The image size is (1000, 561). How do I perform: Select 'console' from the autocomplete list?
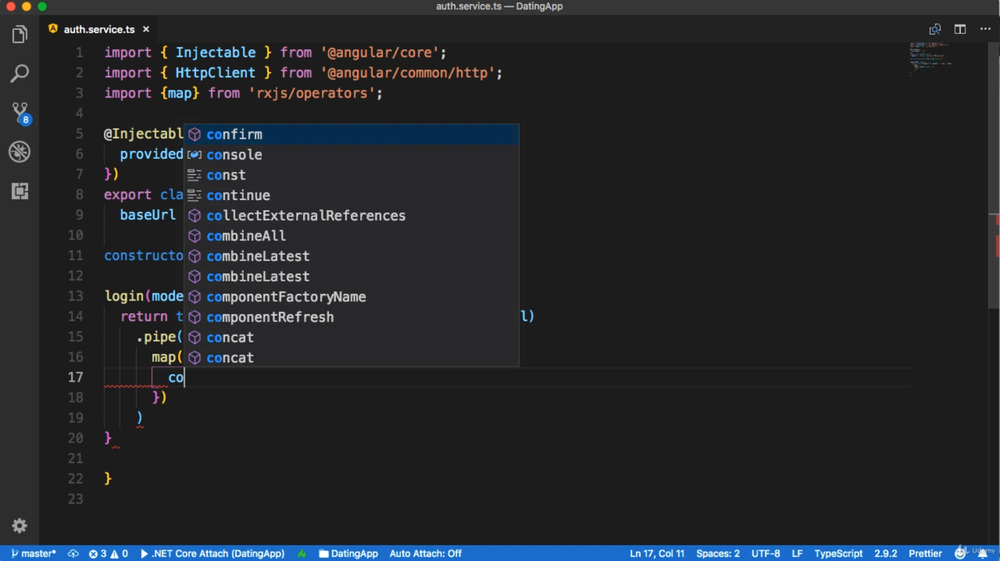(x=234, y=155)
